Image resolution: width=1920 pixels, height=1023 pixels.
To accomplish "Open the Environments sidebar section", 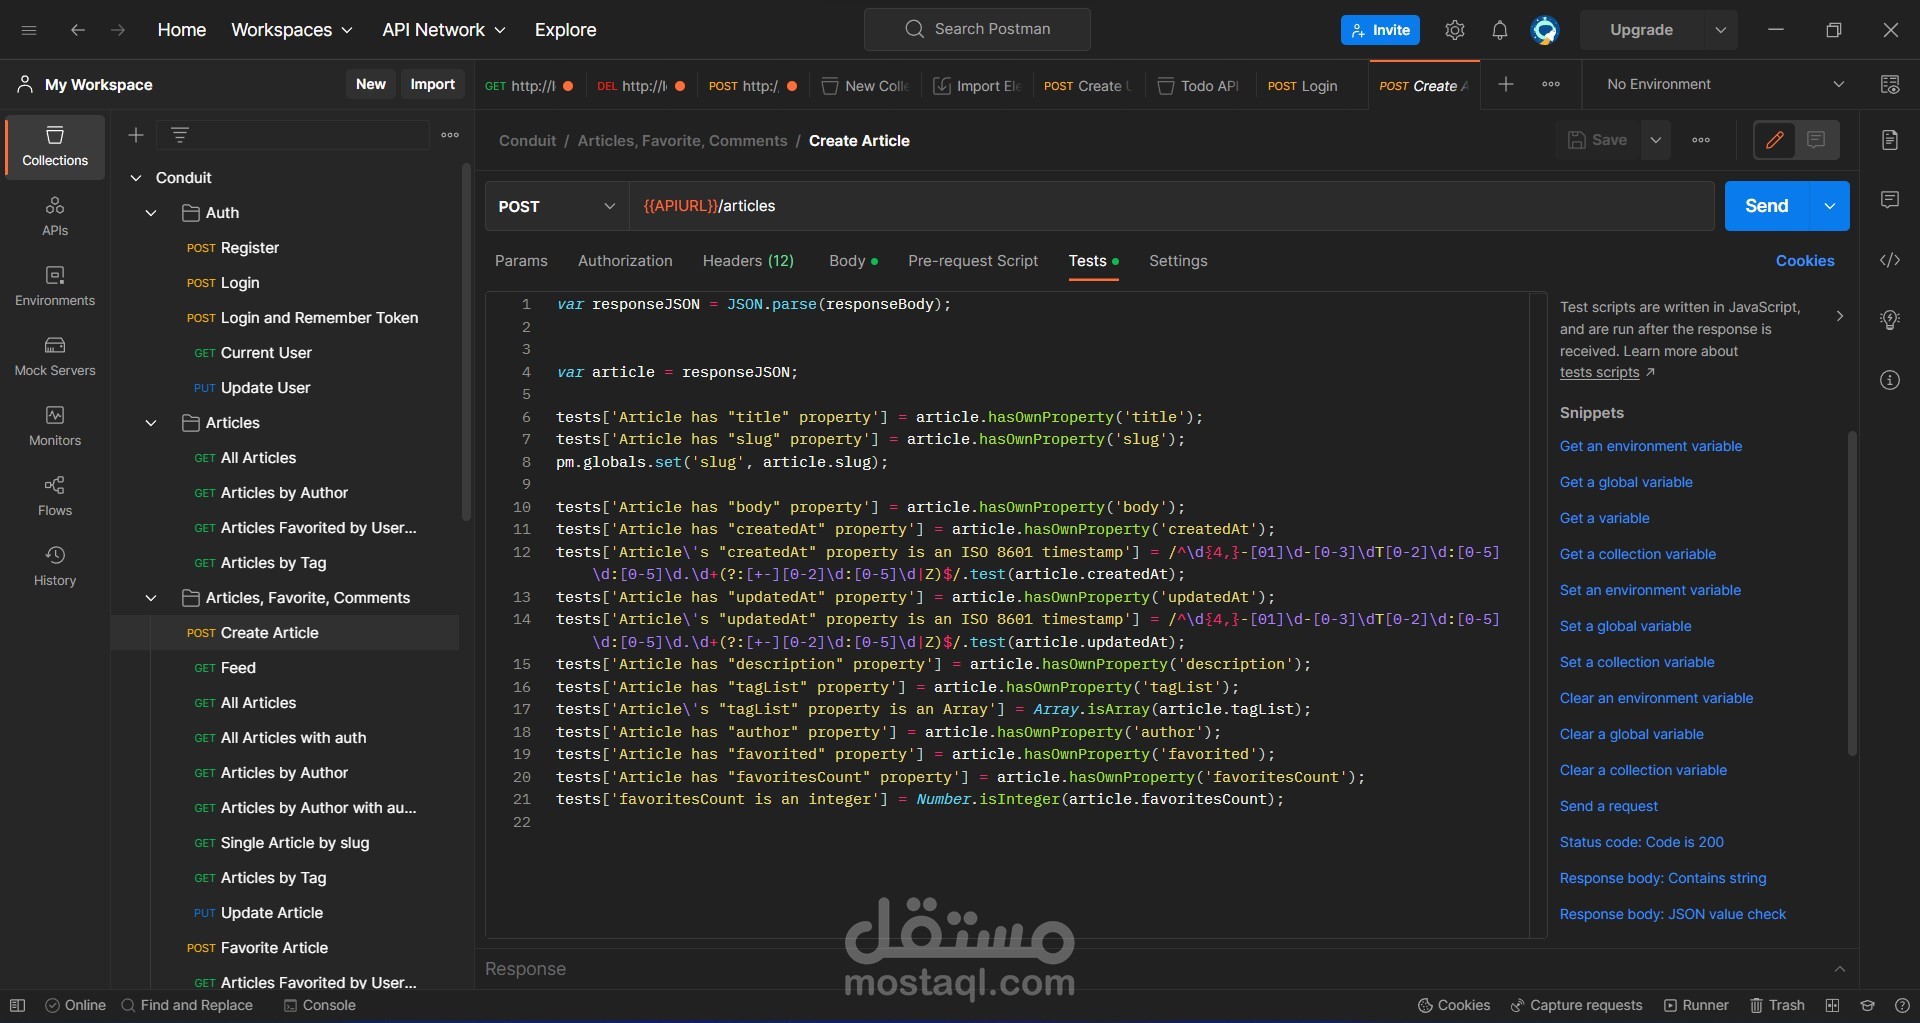I will 54,287.
